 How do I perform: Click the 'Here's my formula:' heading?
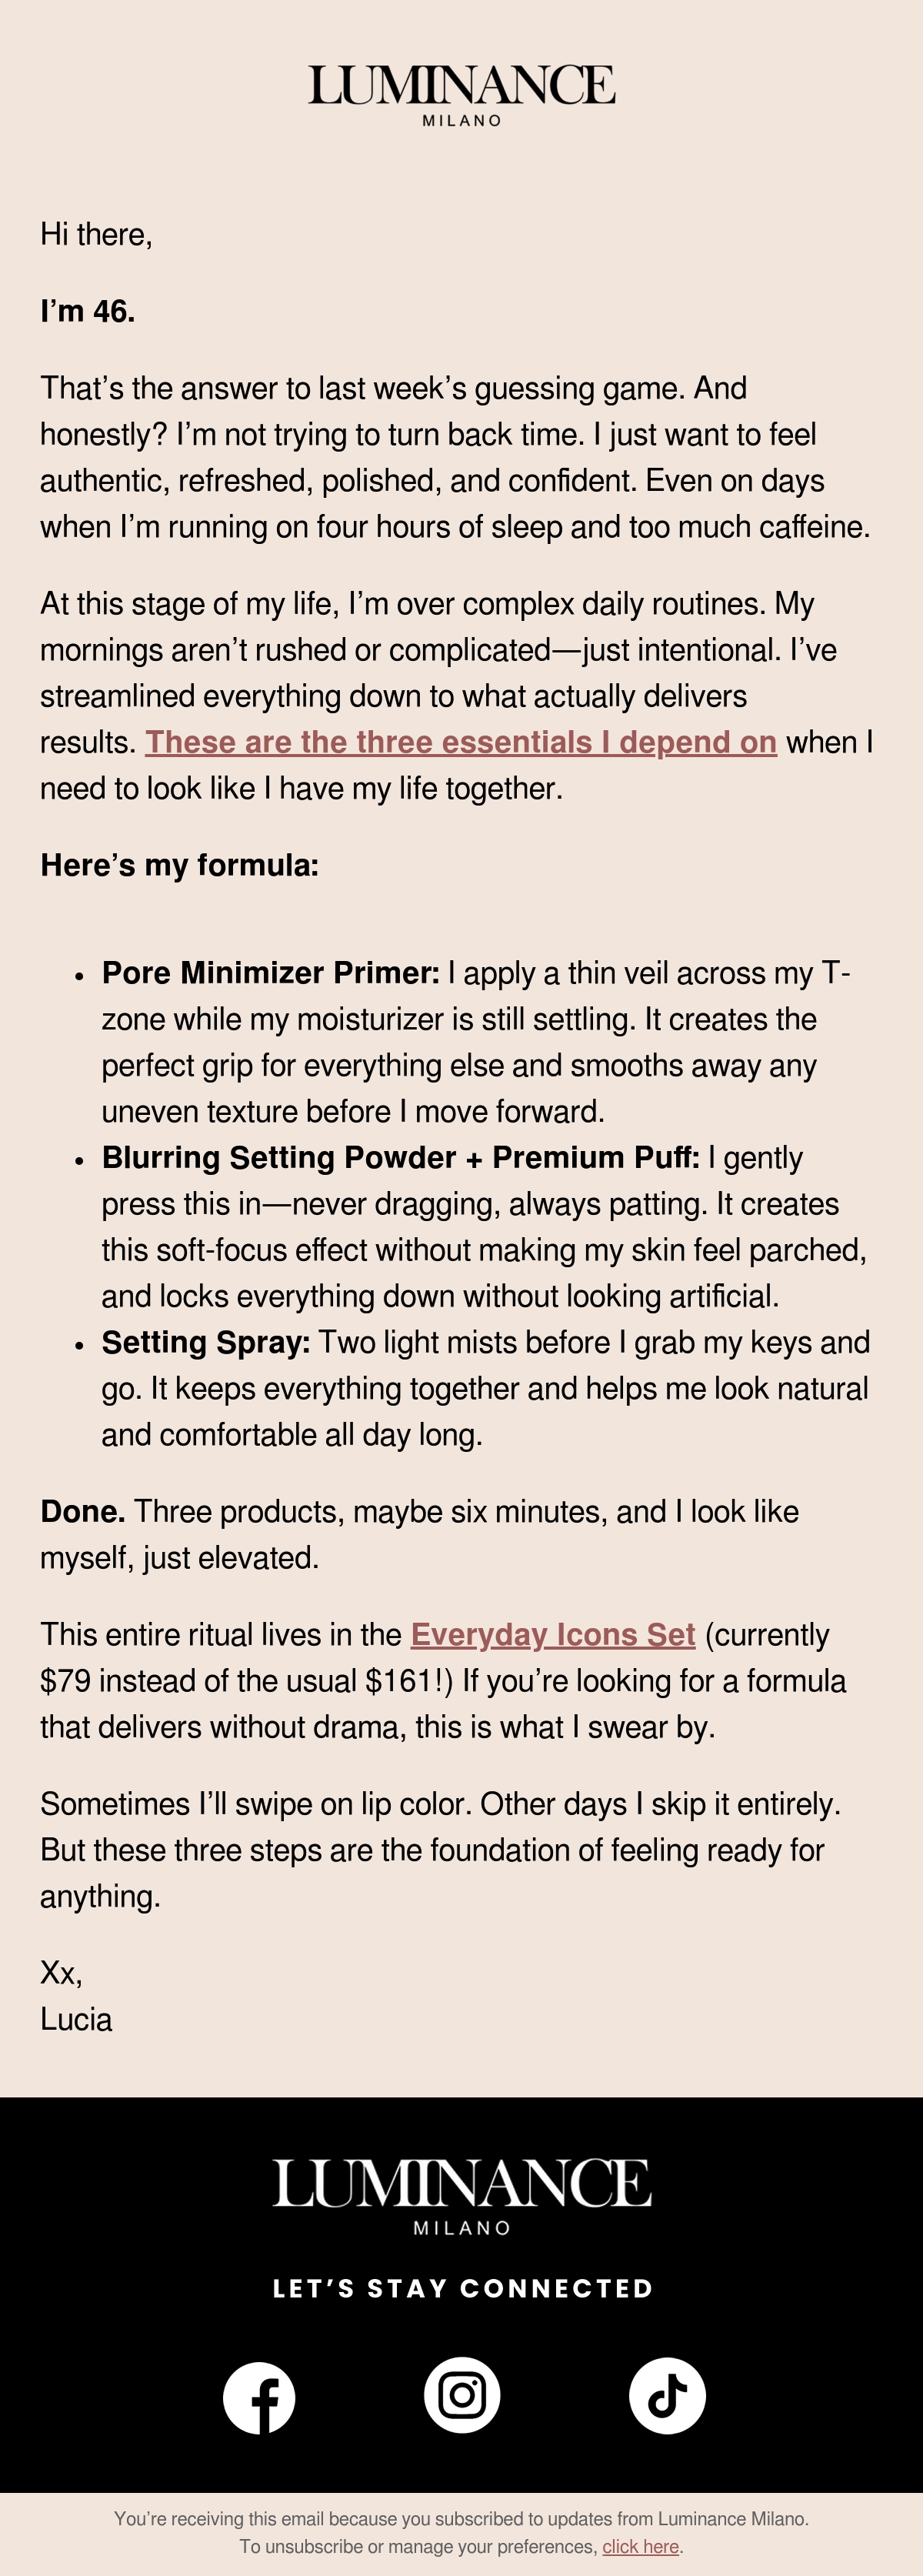pos(179,865)
